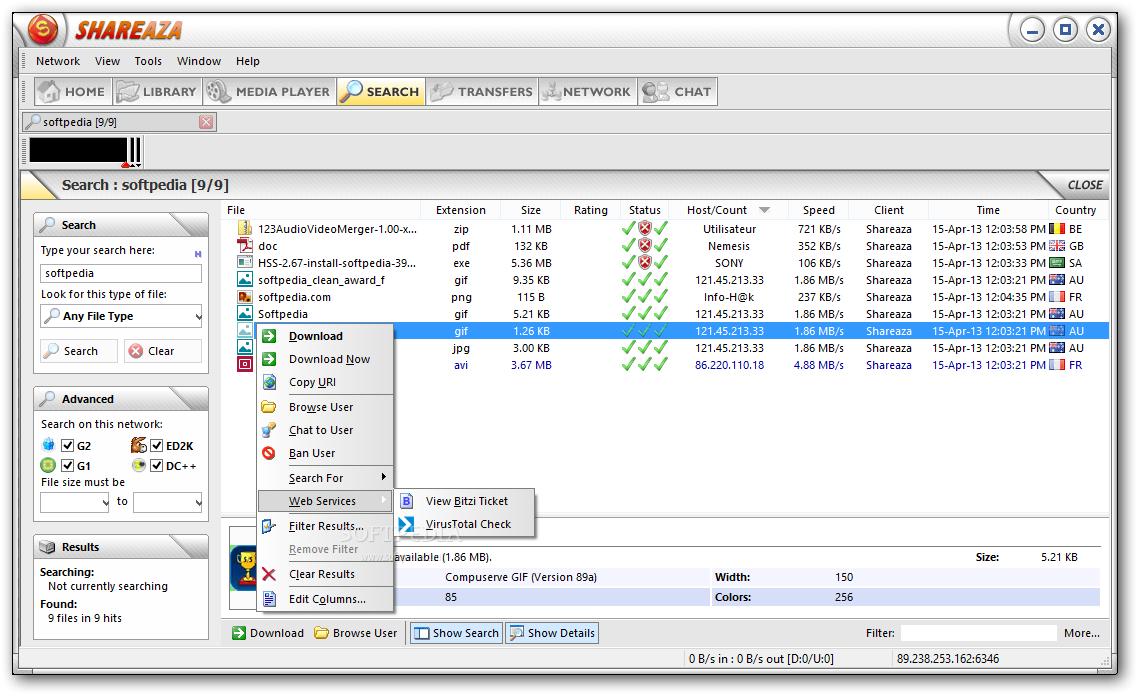Click the trophy thumbnail in details pane
This screenshot has width=1138, height=695.
244,568
